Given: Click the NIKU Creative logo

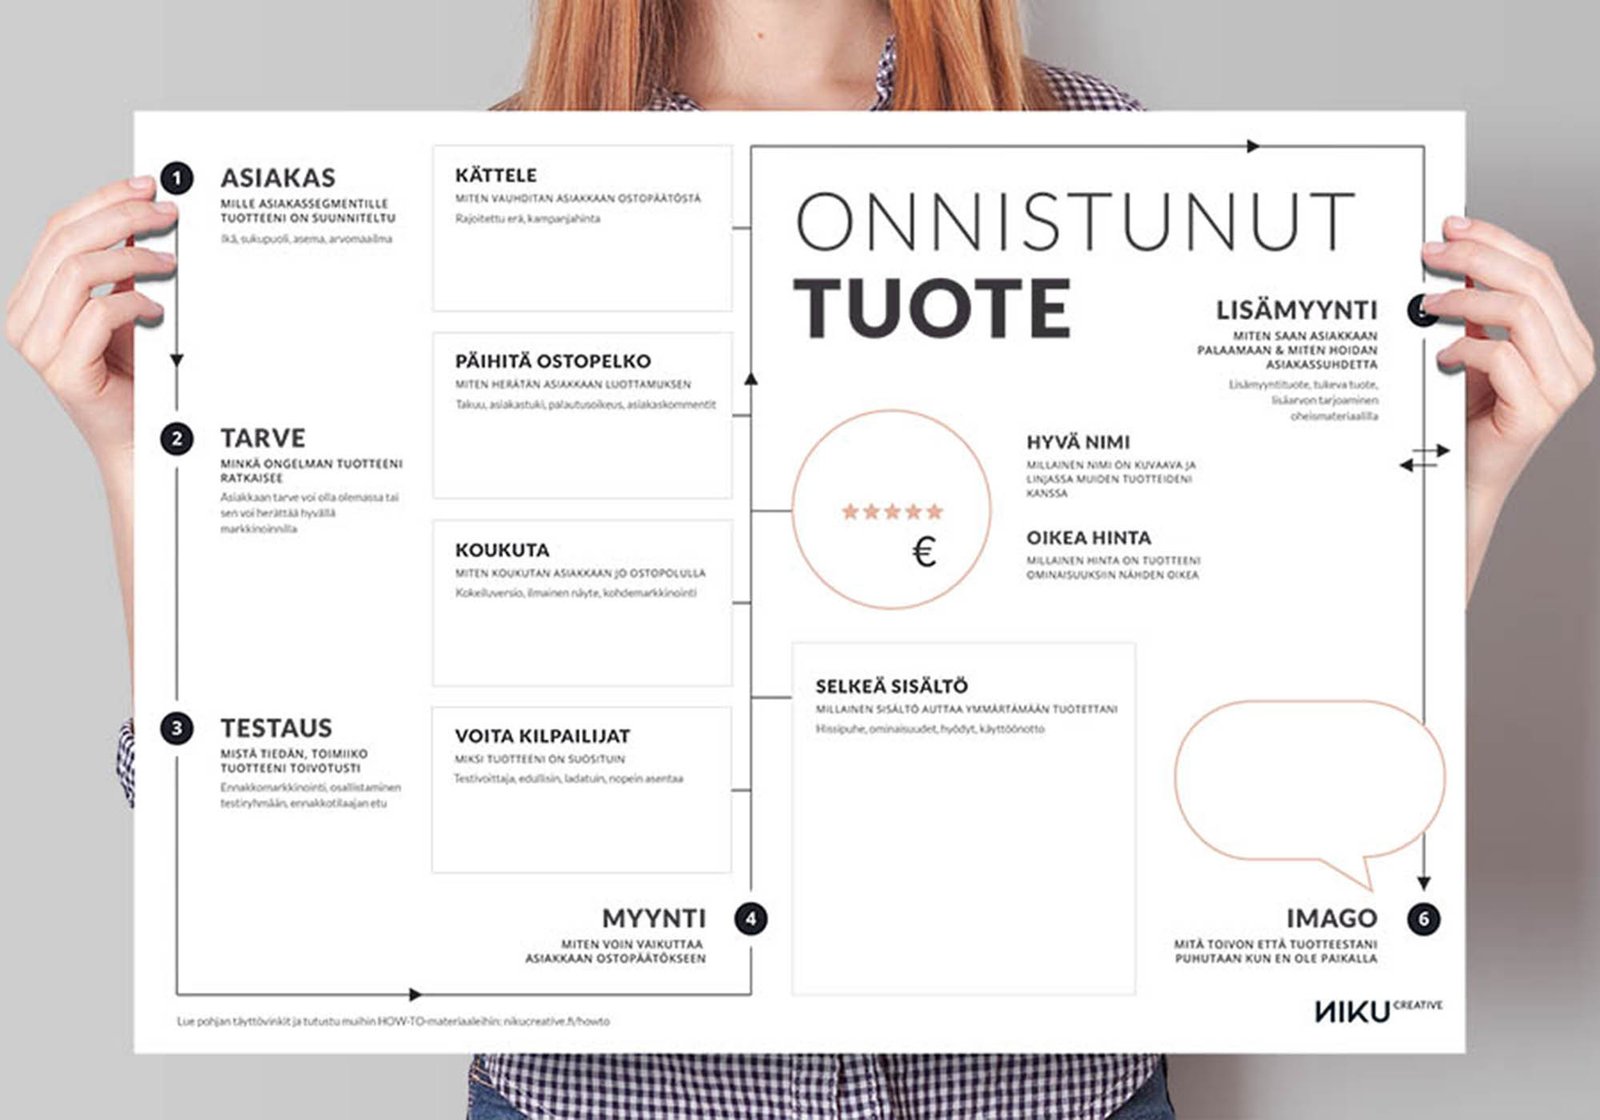Looking at the screenshot, I should [x=1378, y=1010].
